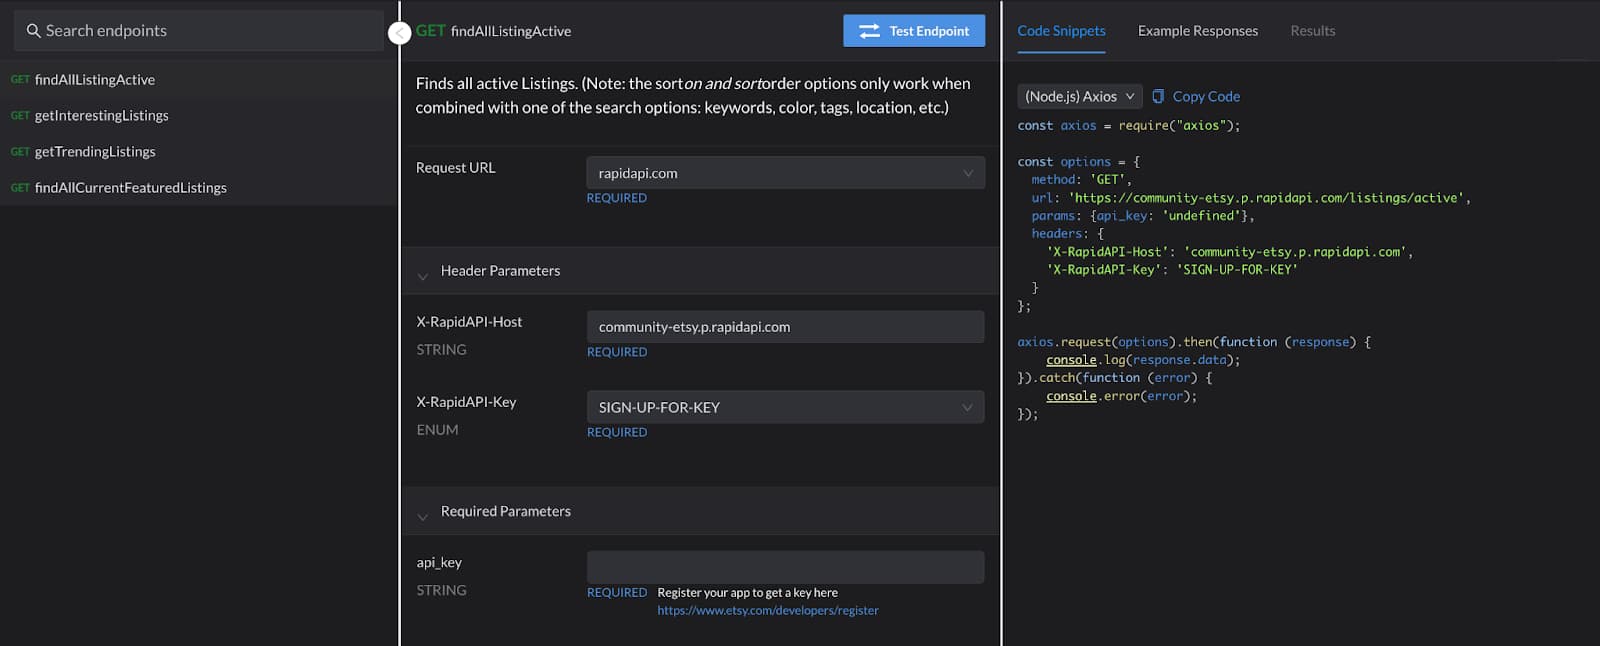Click the Test Endpoint arrows icon

pos(869,31)
